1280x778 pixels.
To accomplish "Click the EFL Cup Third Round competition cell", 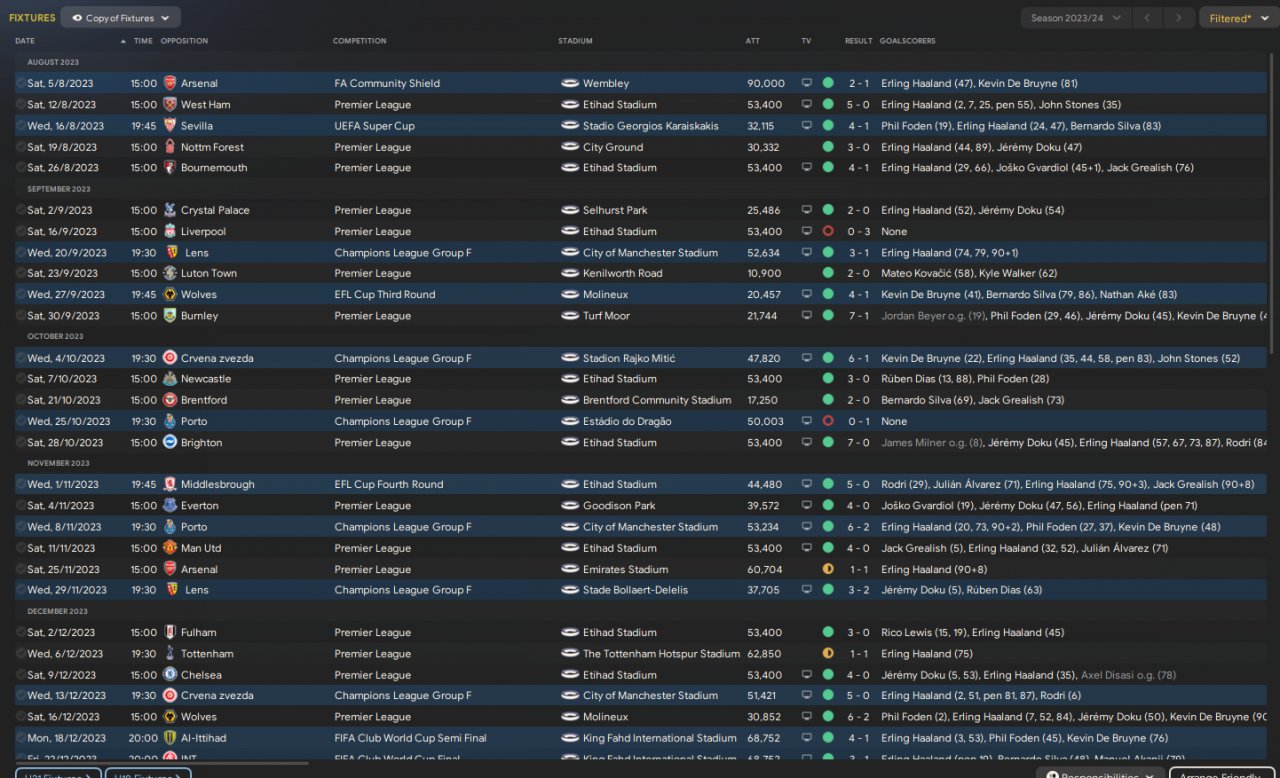I will coord(385,295).
